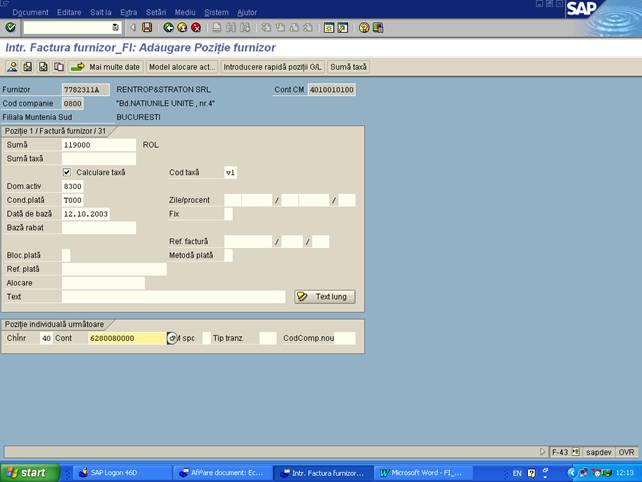Click the yellow Exit icon
642x482 pixels.
click(x=181, y=28)
